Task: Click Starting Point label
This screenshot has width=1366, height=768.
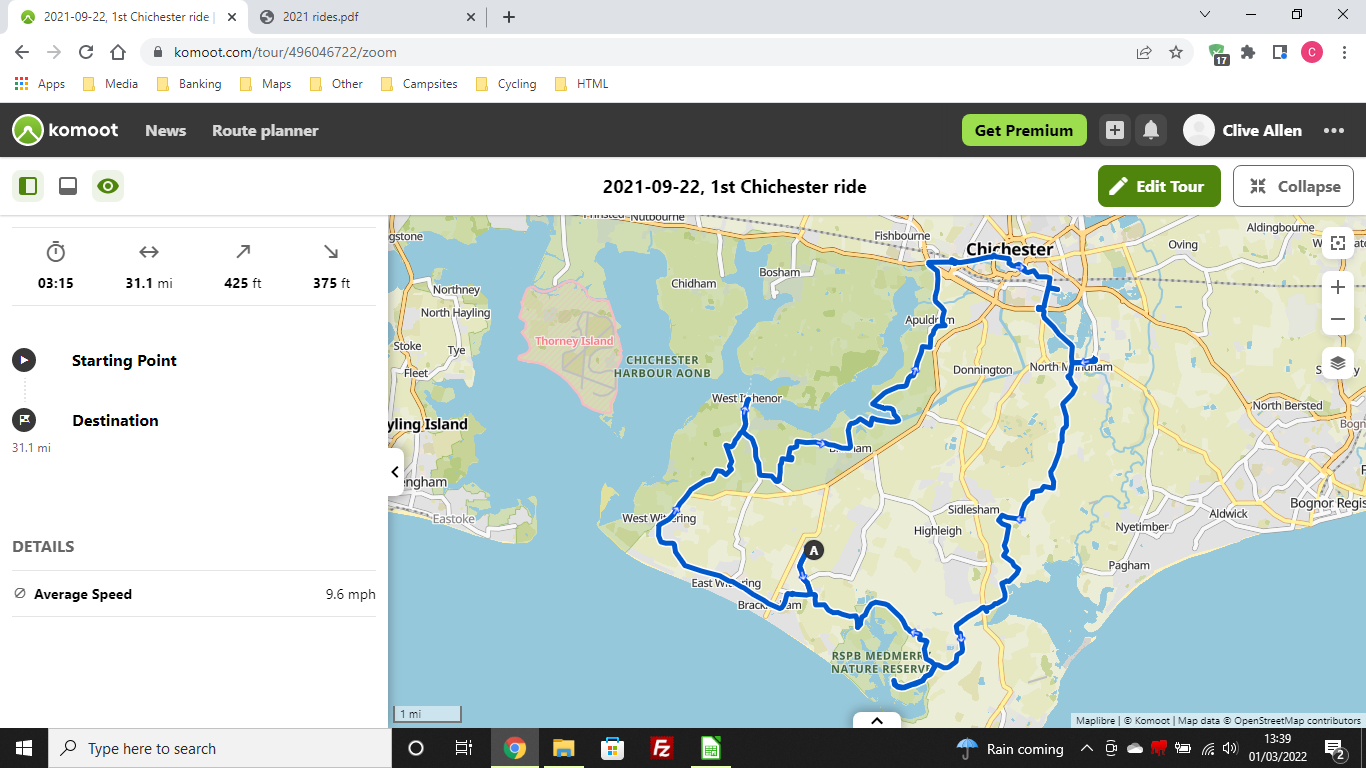Action: coord(124,360)
